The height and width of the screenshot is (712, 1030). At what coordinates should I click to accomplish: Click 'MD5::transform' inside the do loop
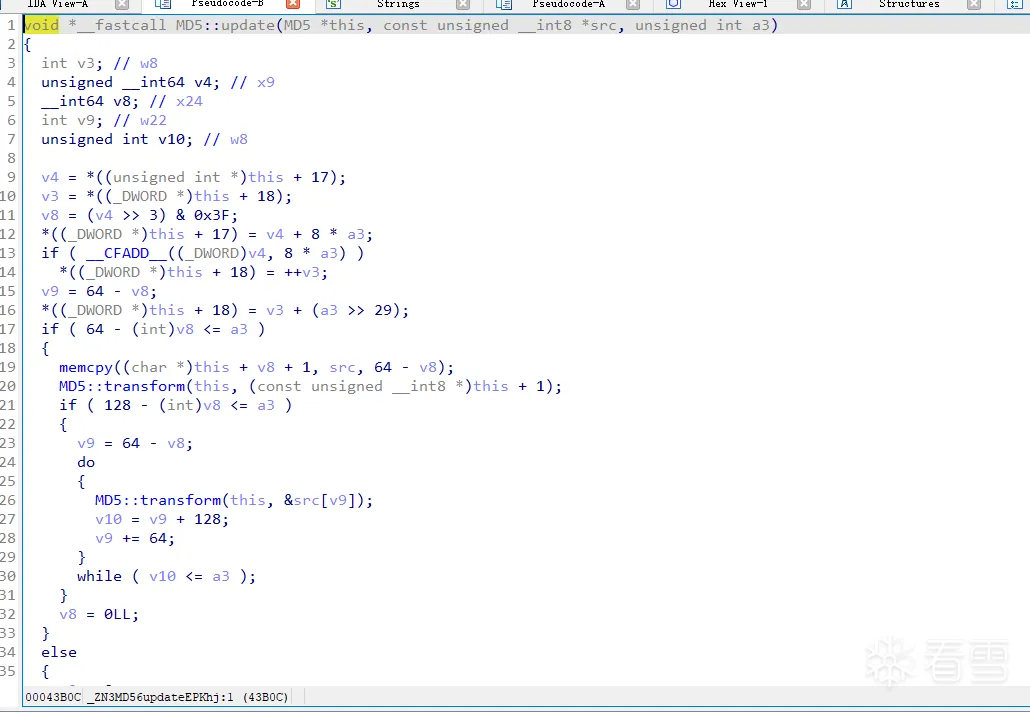tap(158, 501)
